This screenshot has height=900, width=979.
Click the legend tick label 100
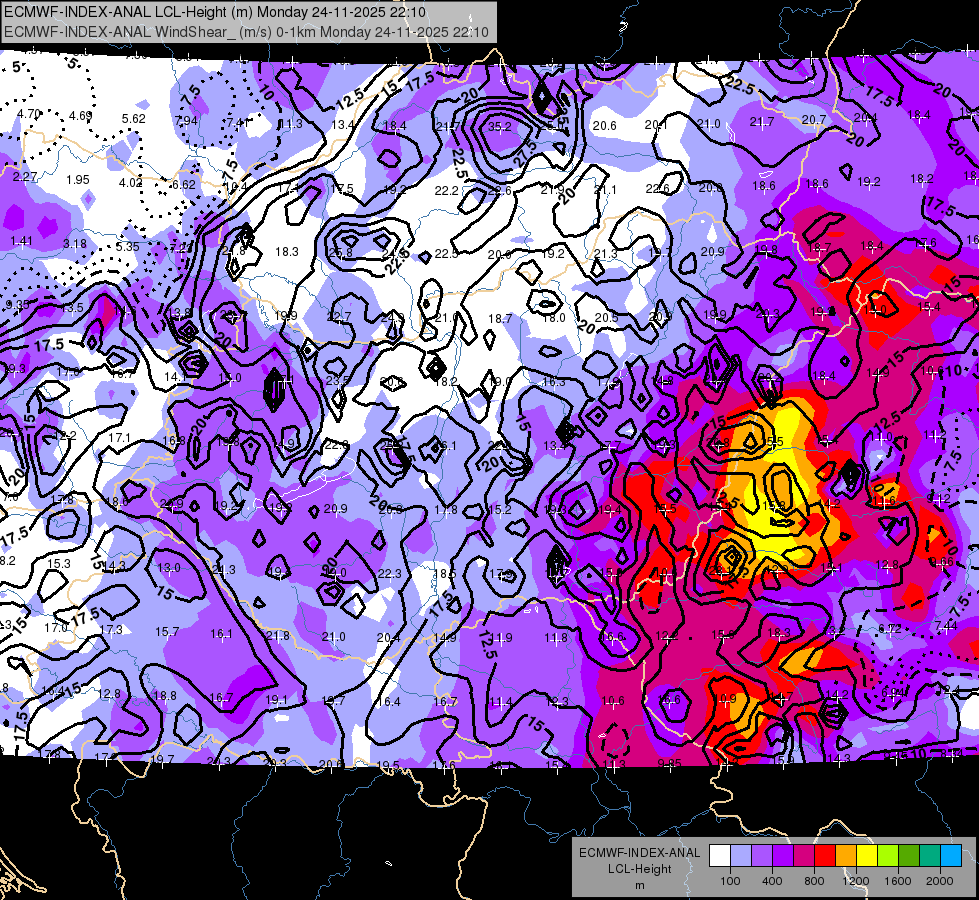(730, 881)
